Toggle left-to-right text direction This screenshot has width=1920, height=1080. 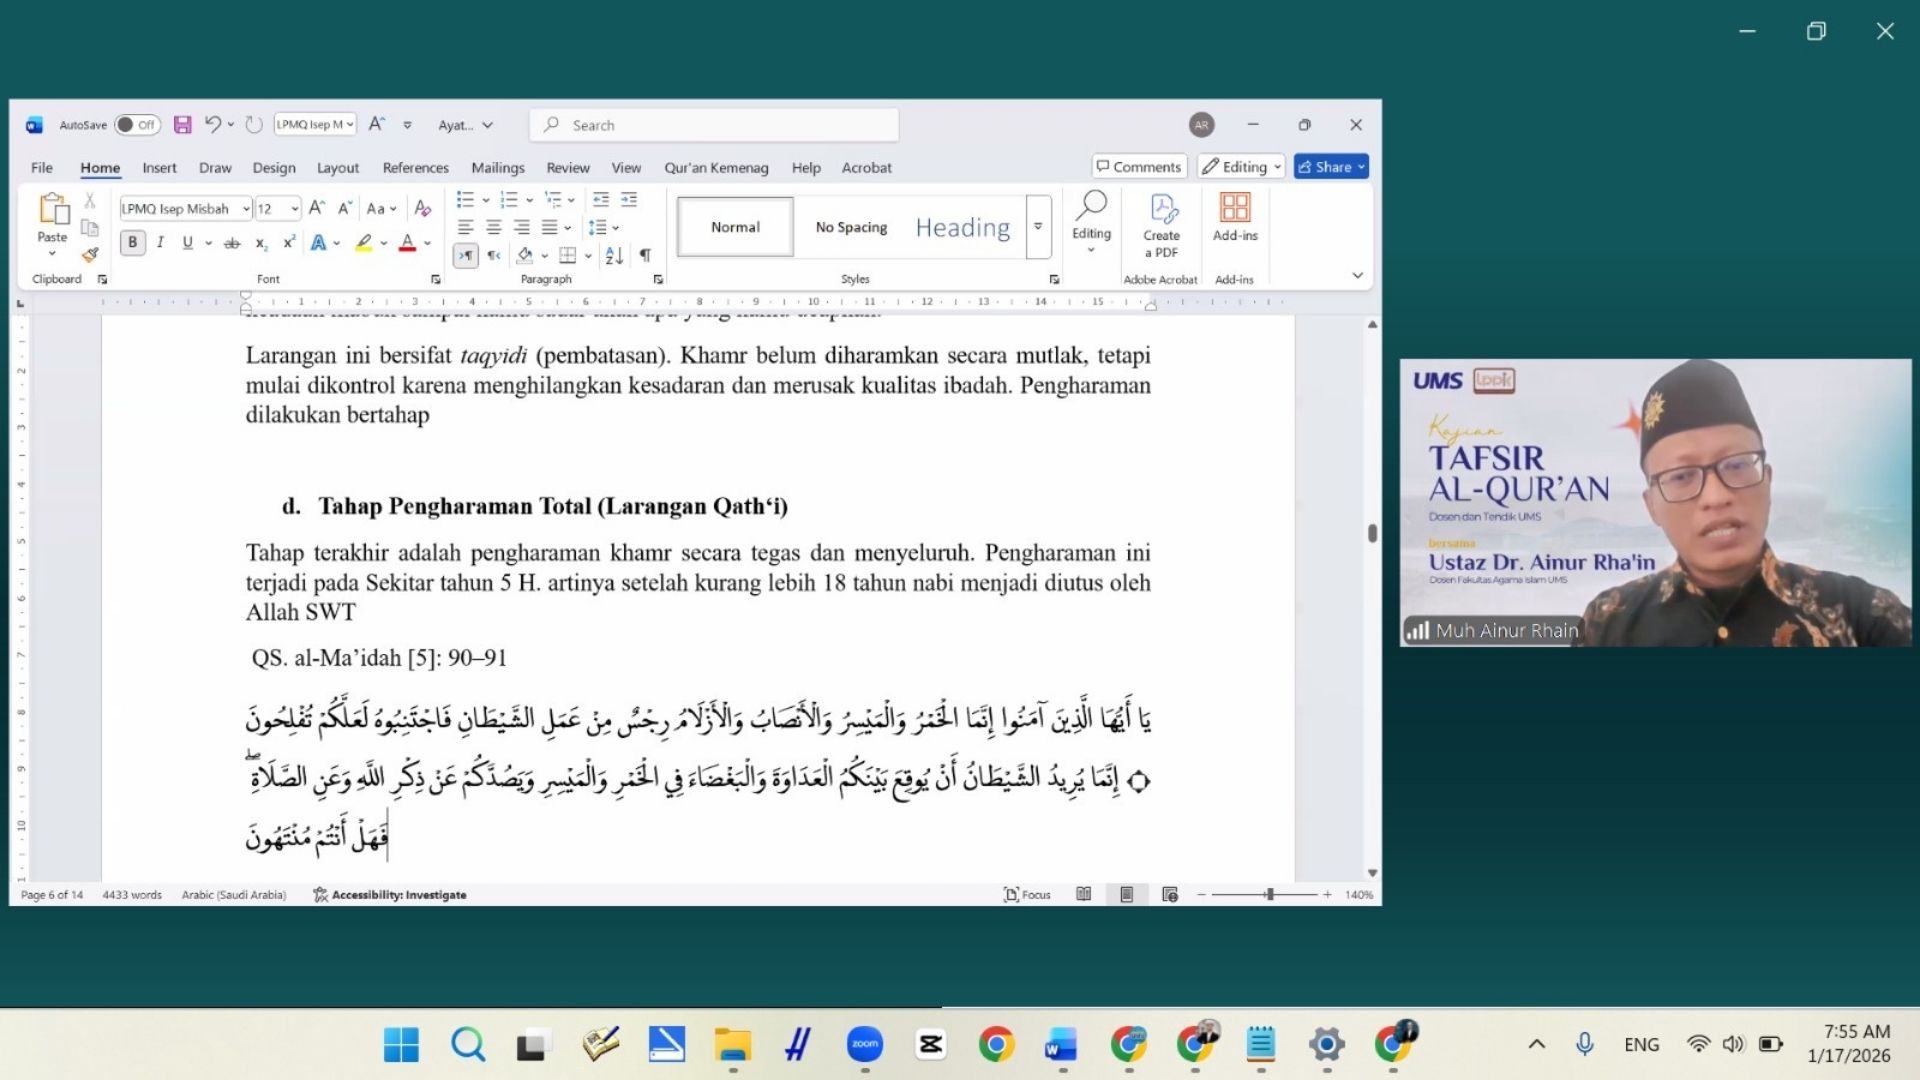[466, 256]
